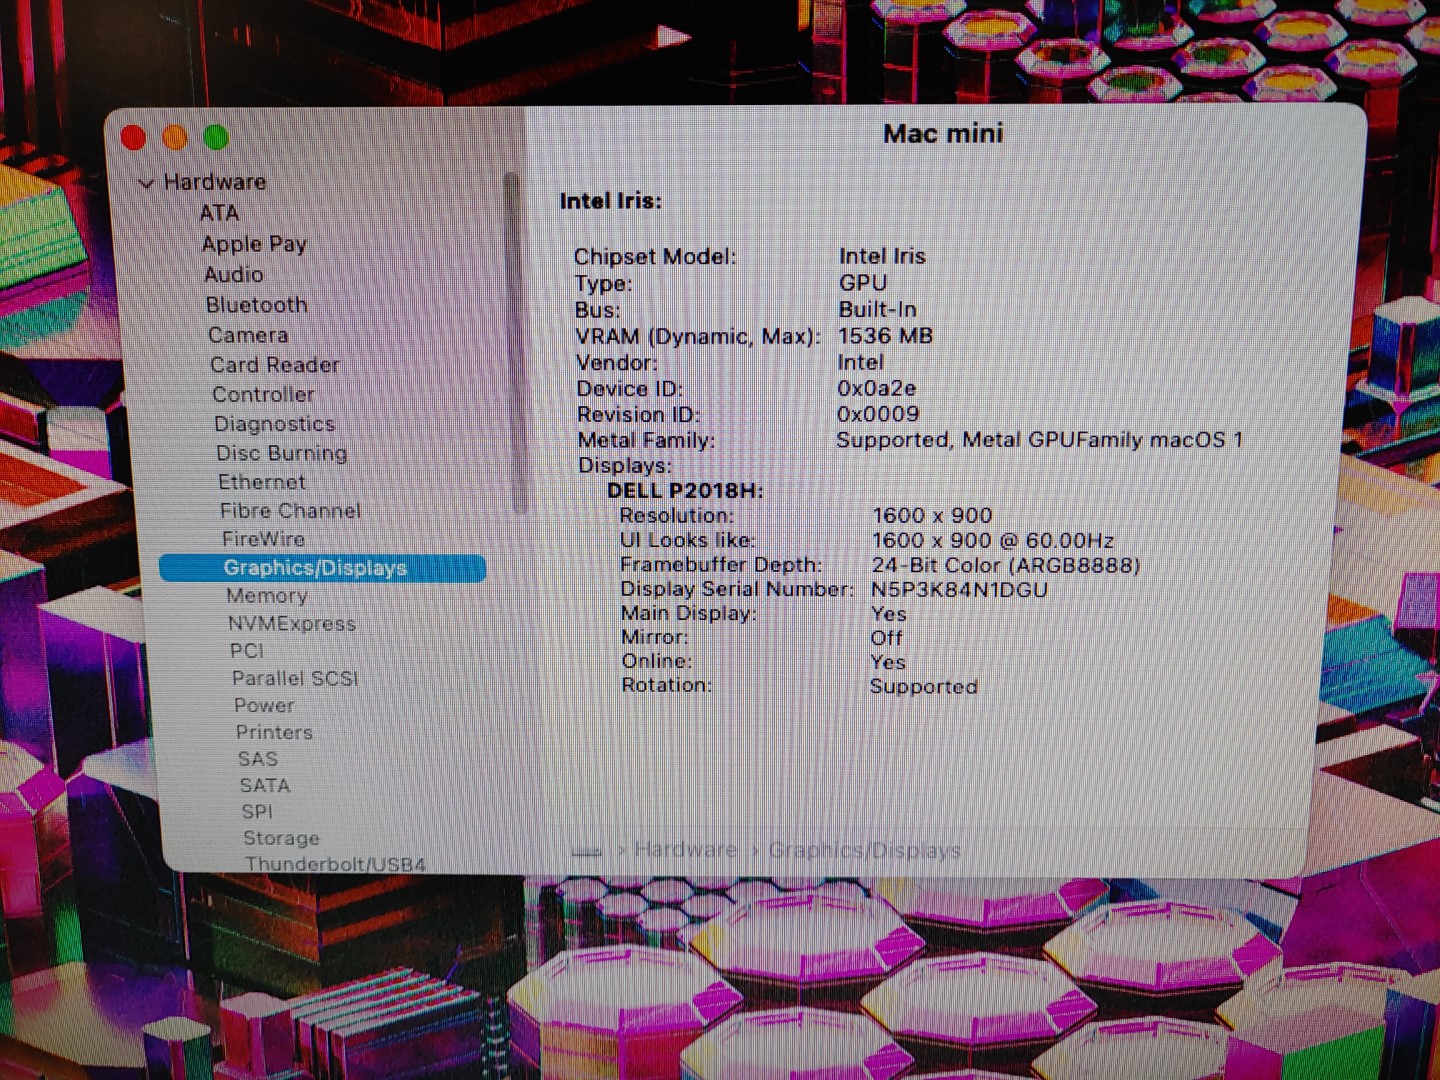Screen dimensions: 1440x1080
Task: Open Disc Burning entry
Action: click(x=282, y=453)
